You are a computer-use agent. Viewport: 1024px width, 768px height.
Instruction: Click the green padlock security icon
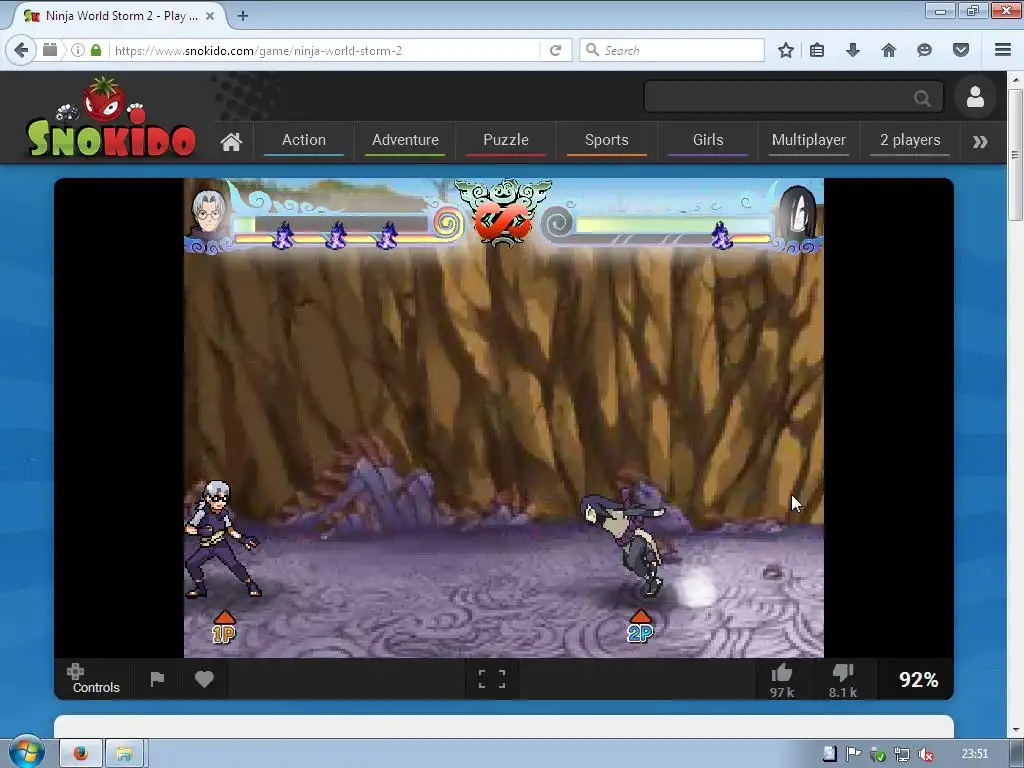(96, 50)
